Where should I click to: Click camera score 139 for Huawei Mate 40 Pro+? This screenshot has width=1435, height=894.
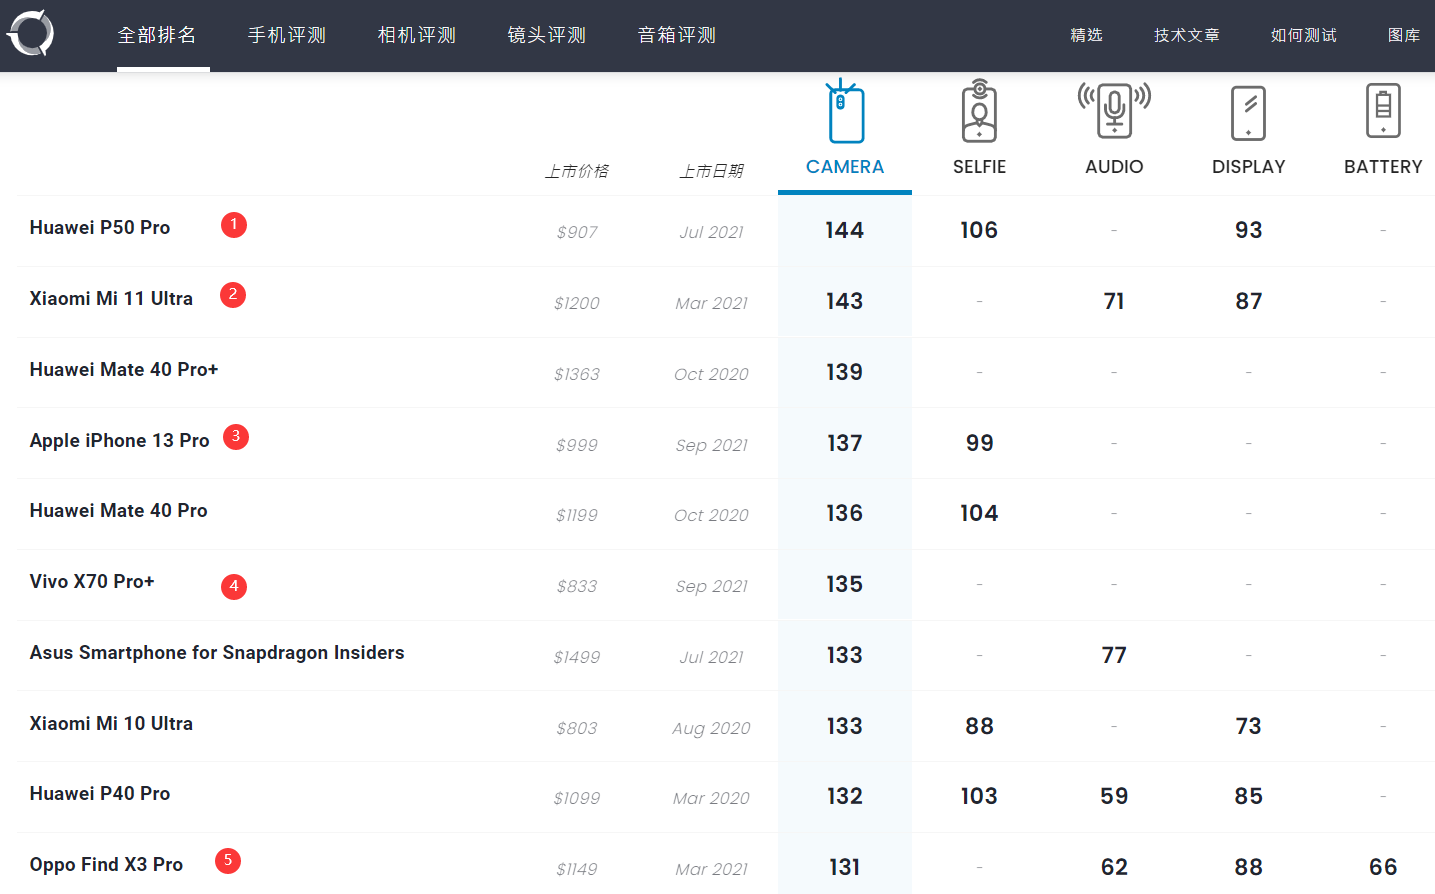coord(844,373)
